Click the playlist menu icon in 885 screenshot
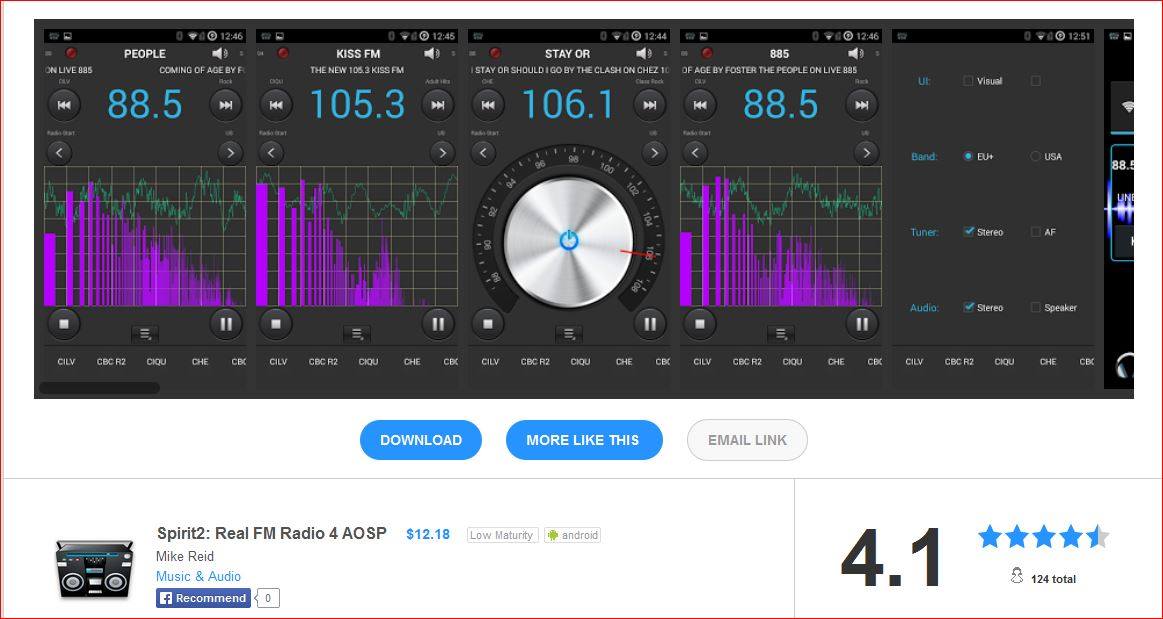The height and width of the screenshot is (619, 1163). click(781, 334)
